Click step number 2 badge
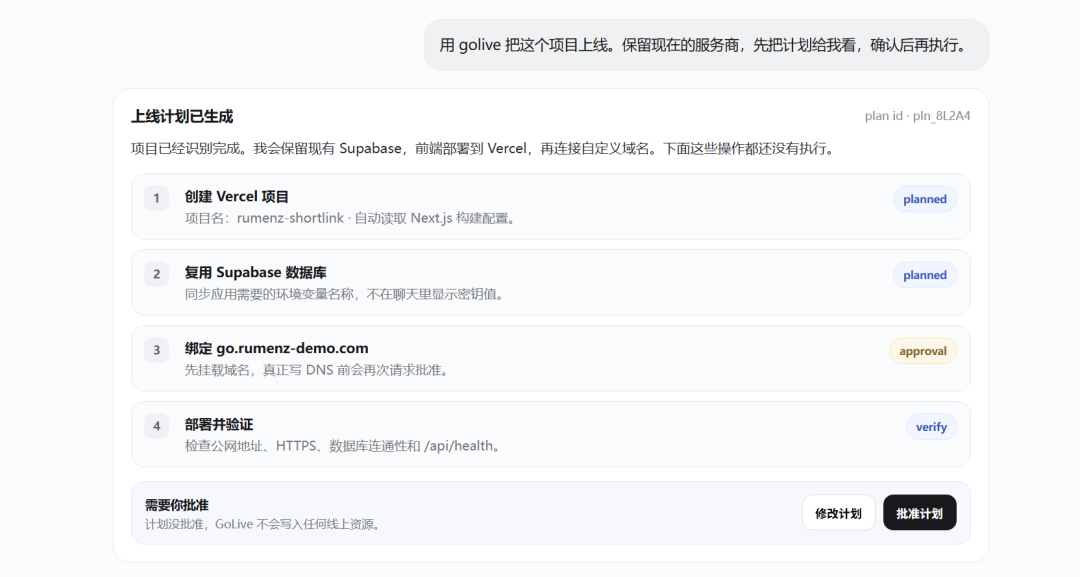The height and width of the screenshot is (577, 1080). [156, 274]
